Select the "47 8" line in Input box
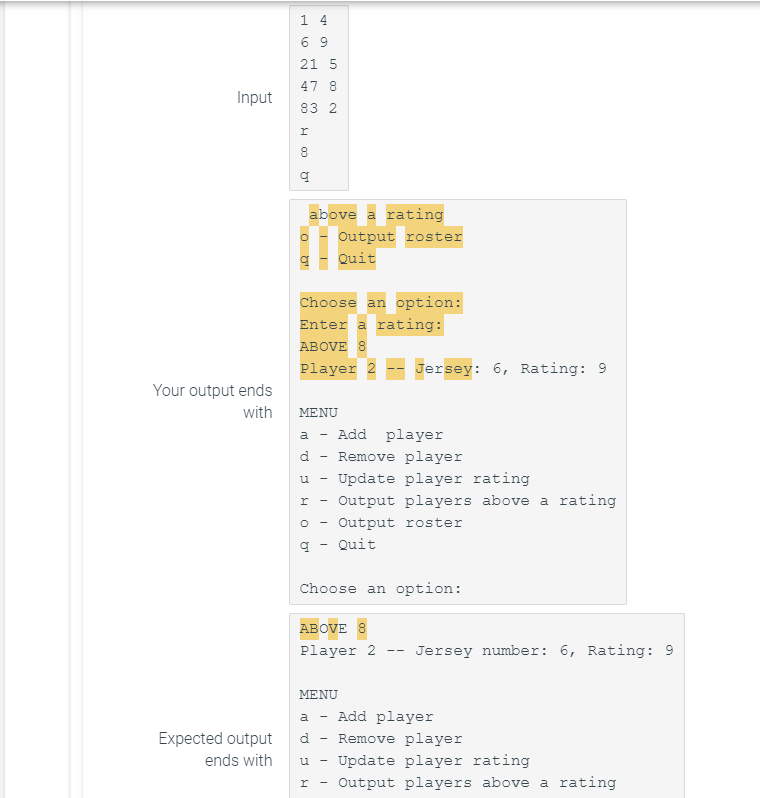Screen dimensions: 760x798 click(318, 86)
